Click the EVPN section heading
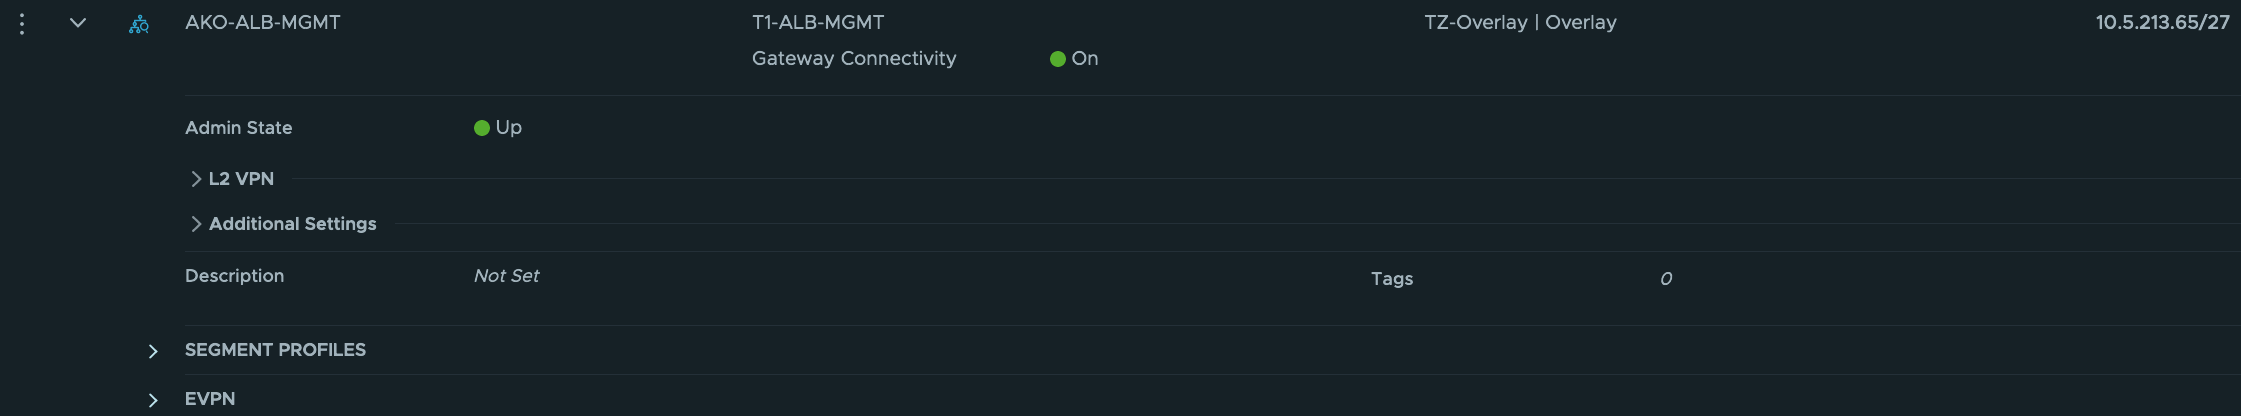This screenshot has width=2241, height=416. point(210,399)
